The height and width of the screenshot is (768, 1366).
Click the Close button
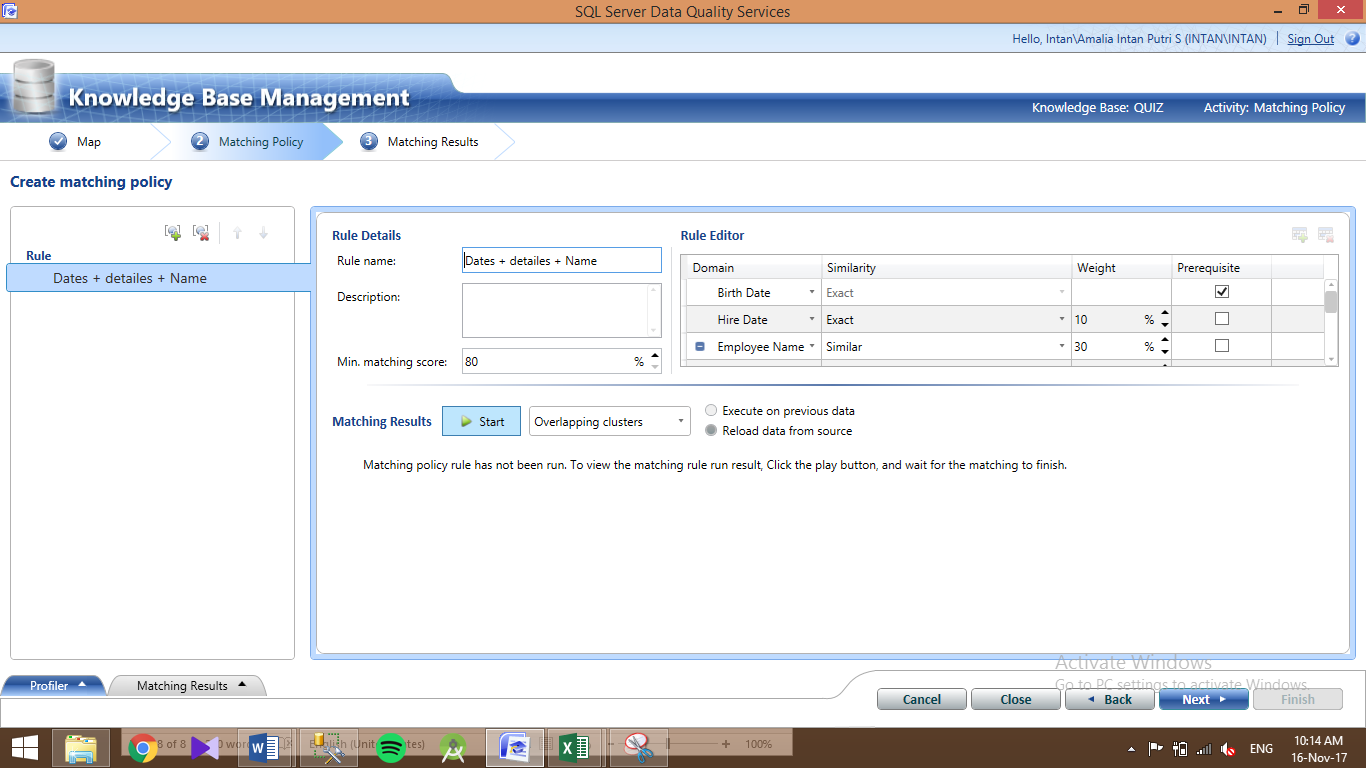[x=1016, y=700]
